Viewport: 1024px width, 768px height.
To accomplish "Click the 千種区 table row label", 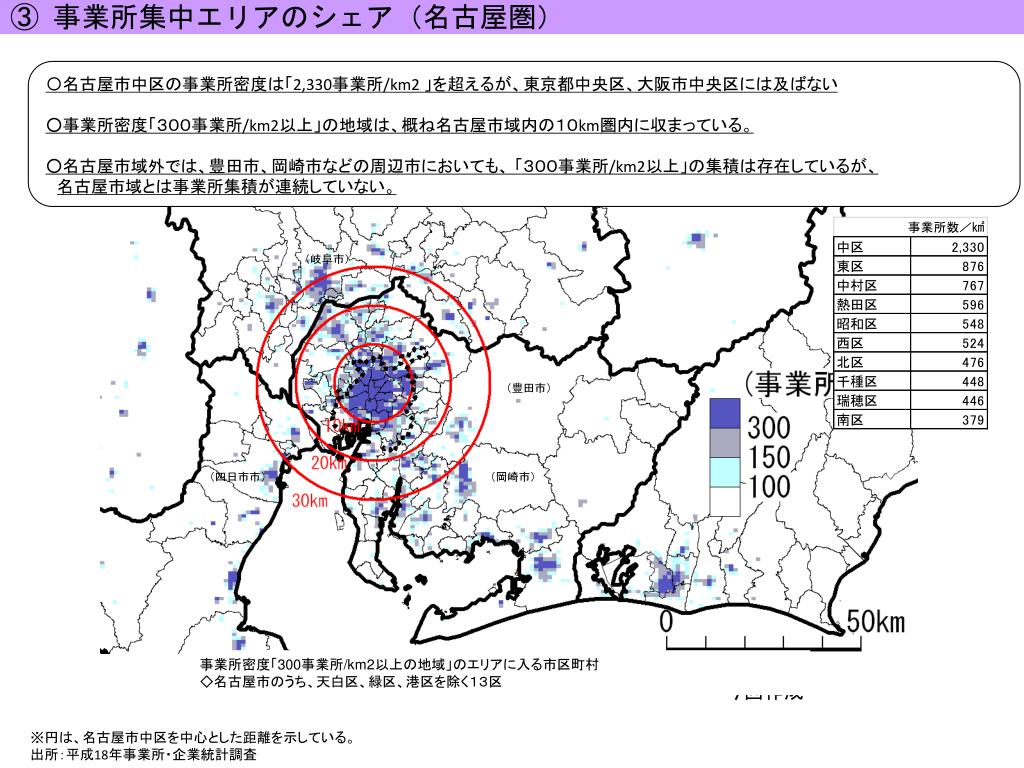I will point(857,381).
